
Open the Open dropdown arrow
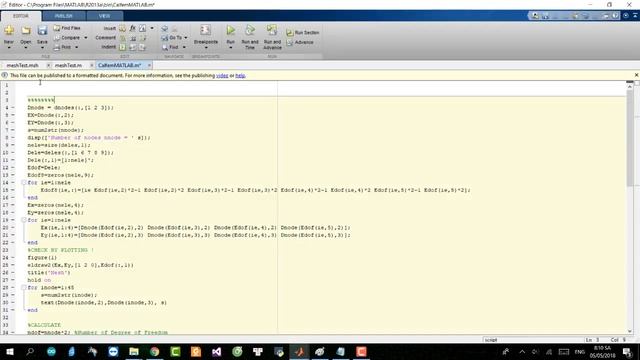tap(25, 48)
